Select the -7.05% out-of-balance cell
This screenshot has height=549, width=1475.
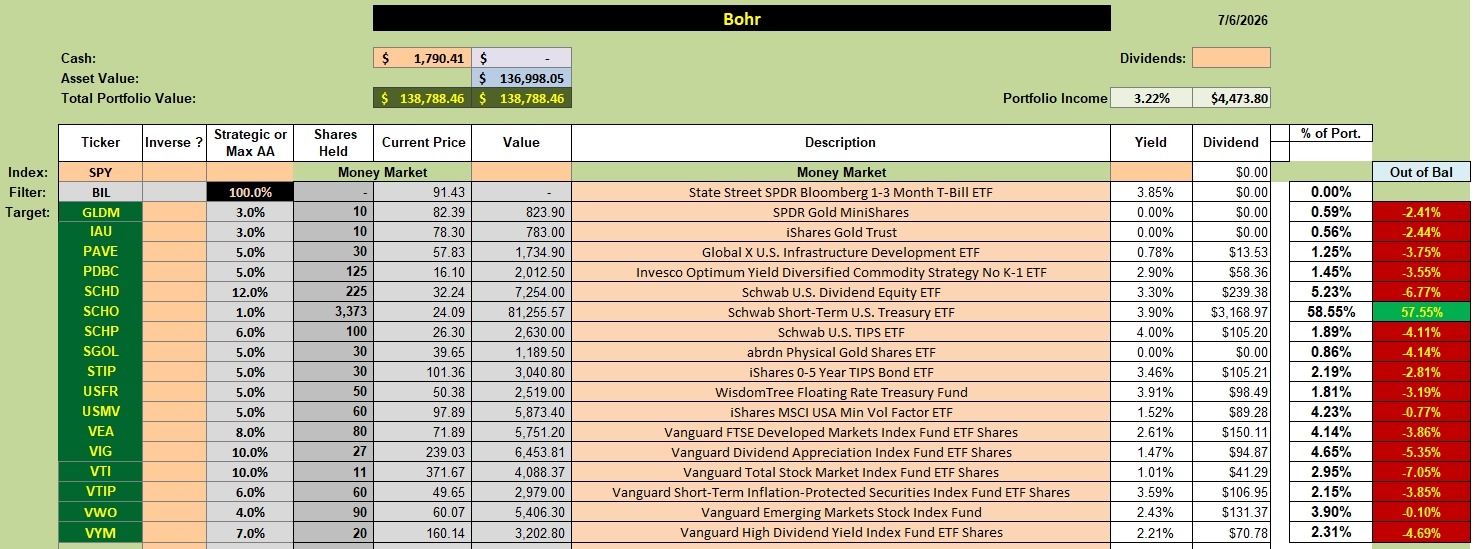pos(1422,472)
